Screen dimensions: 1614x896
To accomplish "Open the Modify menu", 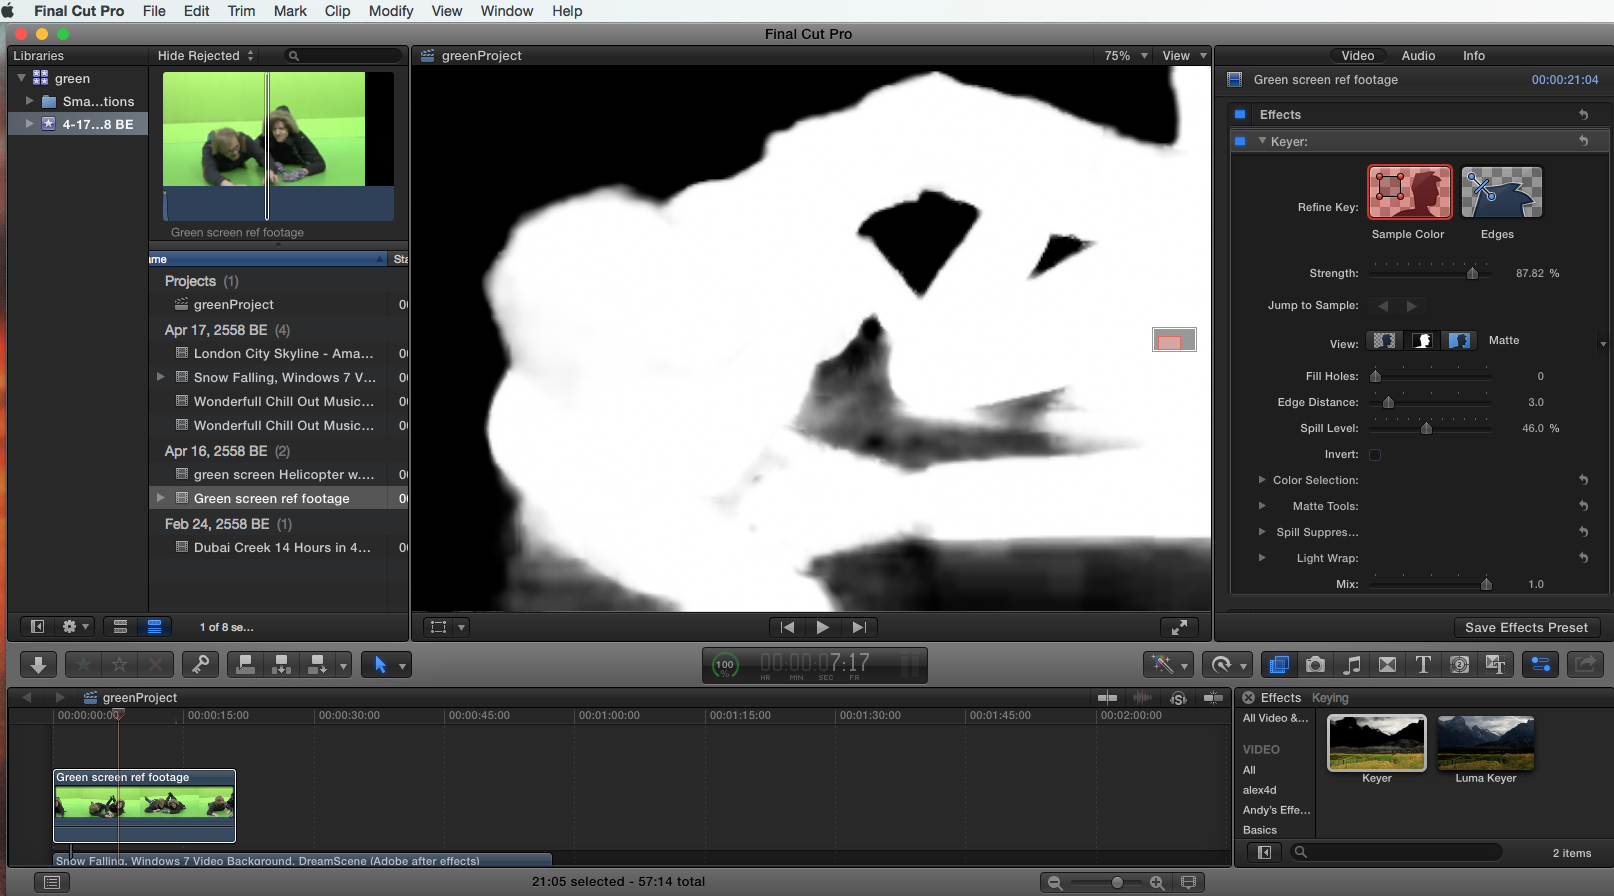I will (x=391, y=11).
